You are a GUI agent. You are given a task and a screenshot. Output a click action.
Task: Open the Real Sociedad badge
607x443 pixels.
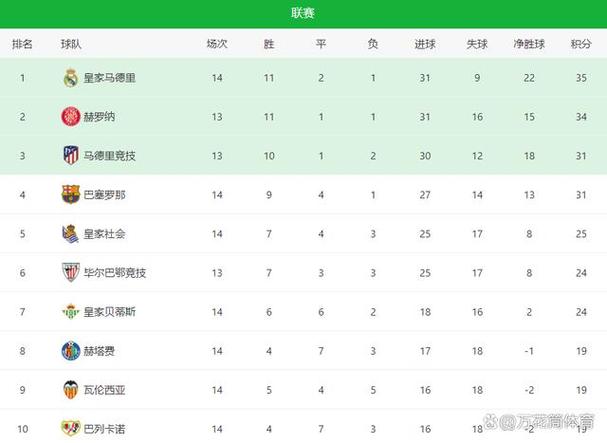[x=71, y=234]
